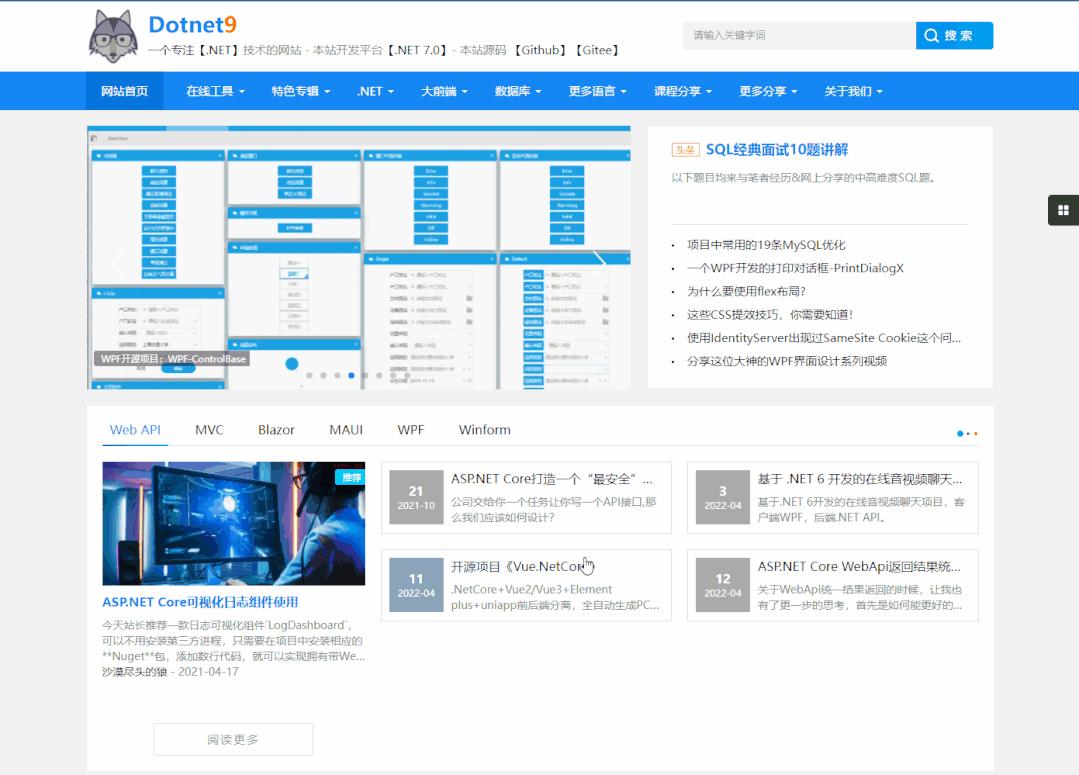
Task: Click the WPF-ControlBase carousel caption
Action: (x=173, y=359)
